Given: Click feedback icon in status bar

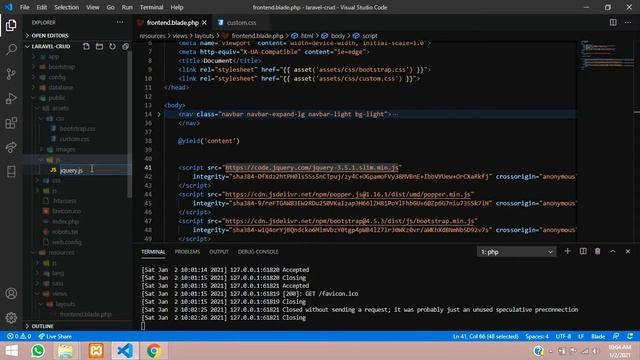Looking at the screenshot, I should [616, 336].
